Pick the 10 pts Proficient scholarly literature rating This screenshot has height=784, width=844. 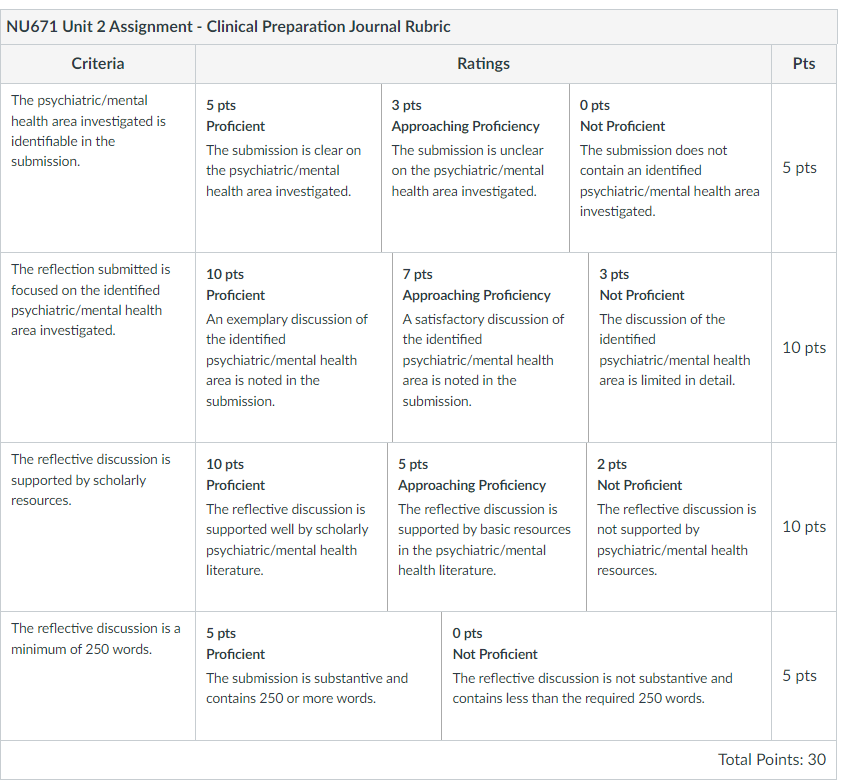click(x=291, y=527)
